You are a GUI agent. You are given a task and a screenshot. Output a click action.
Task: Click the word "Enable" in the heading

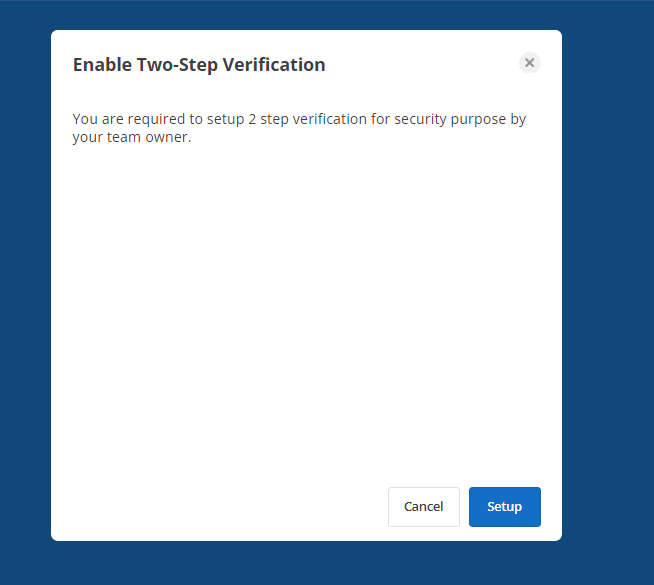(x=103, y=65)
